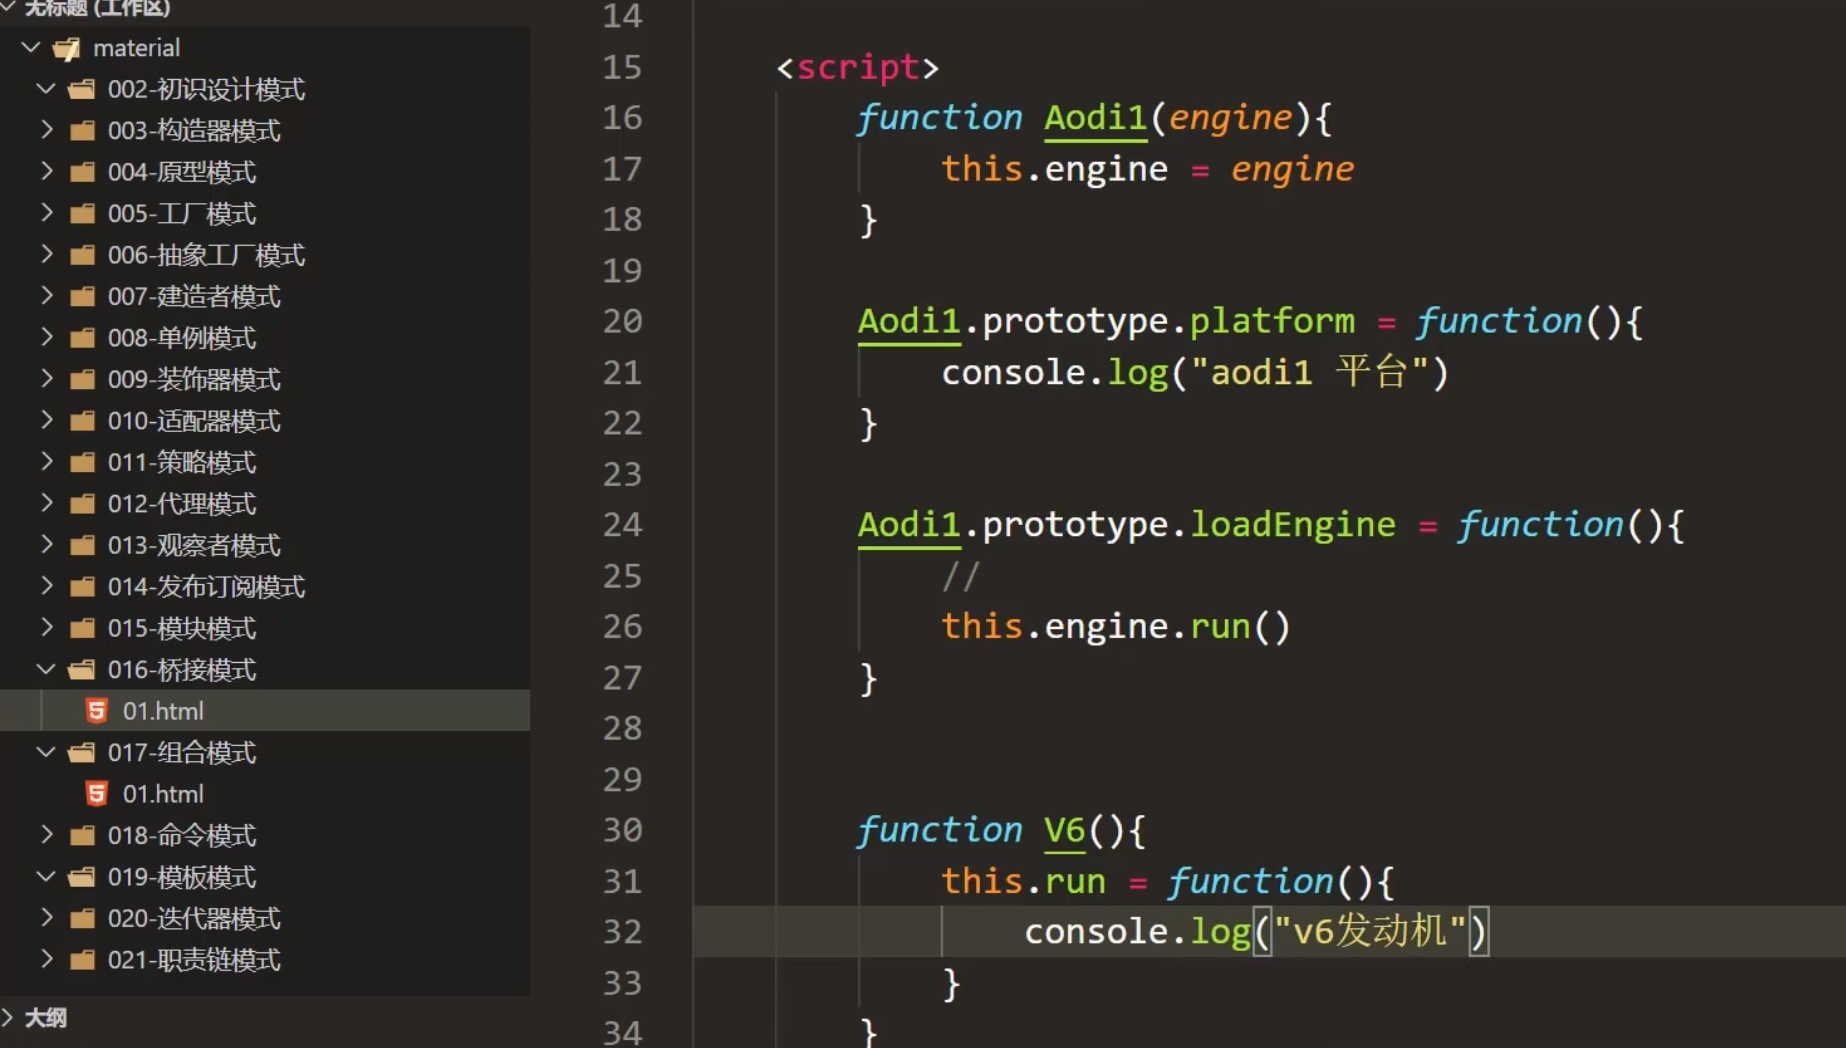
Task: Collapse the material root folder chevron
Action: click(31, 47)
